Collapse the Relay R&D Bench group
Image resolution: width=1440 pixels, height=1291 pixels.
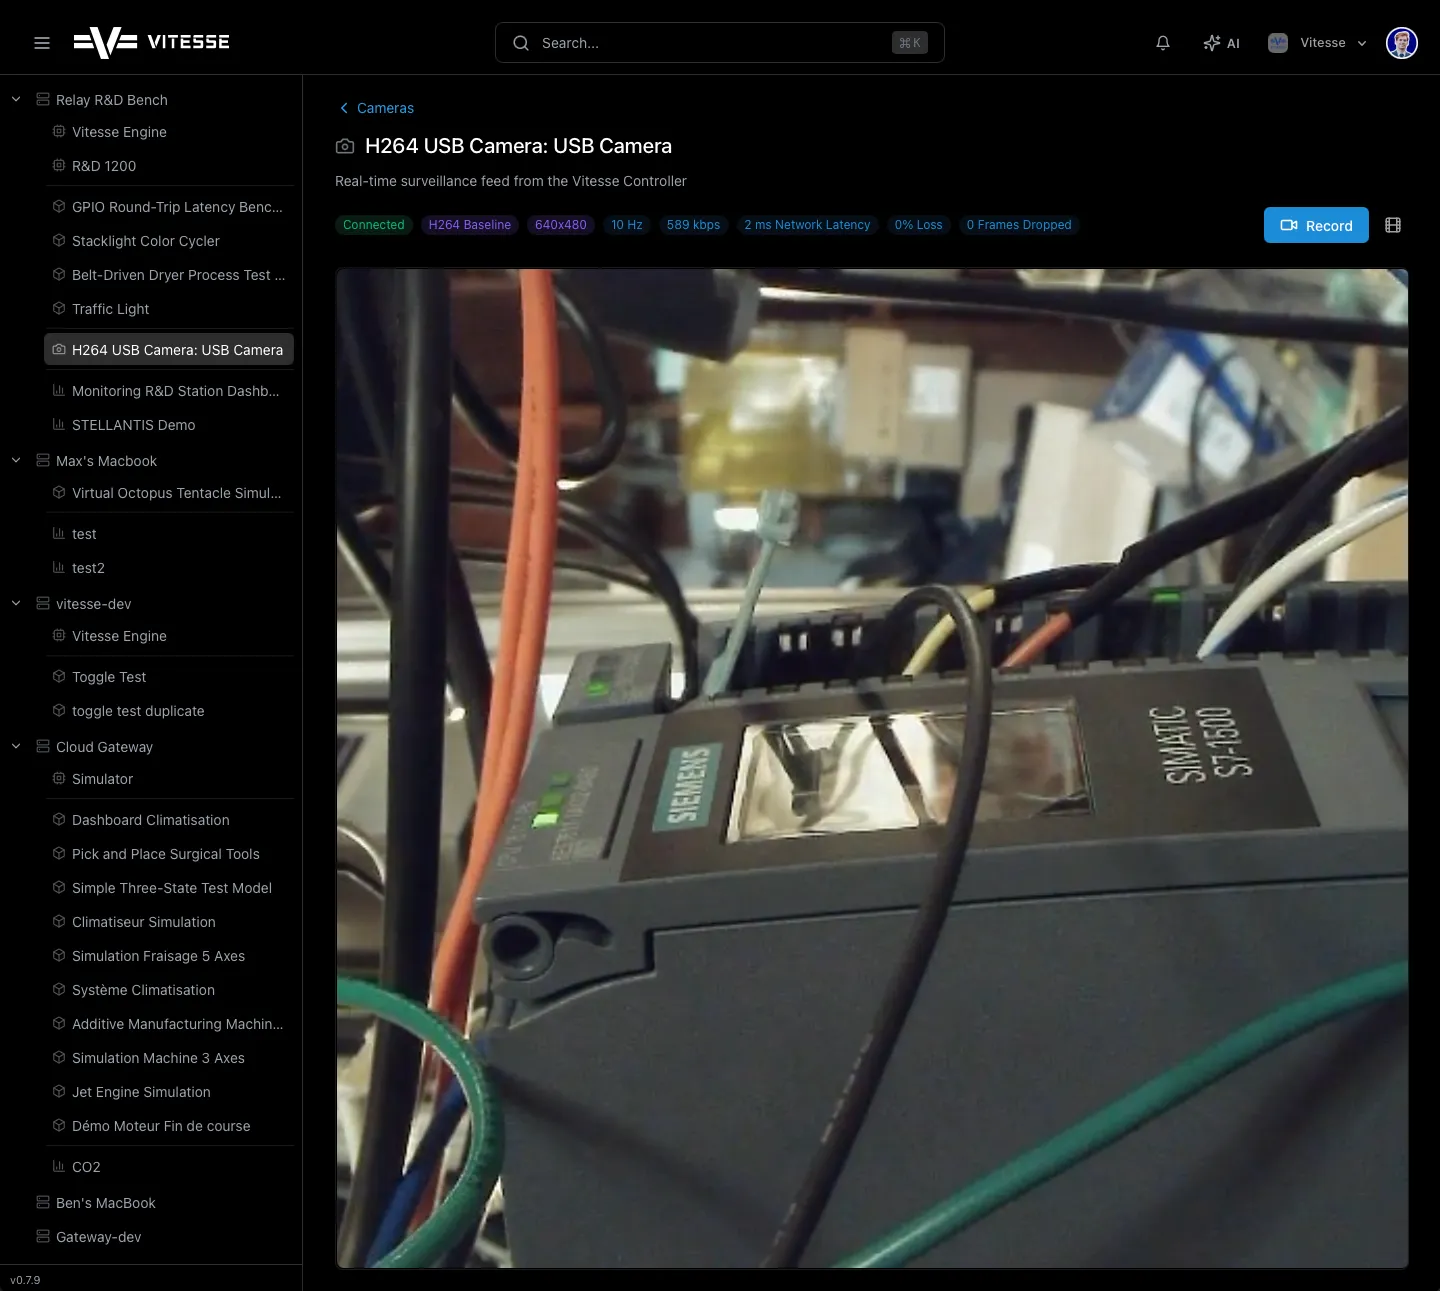[16, 99]
